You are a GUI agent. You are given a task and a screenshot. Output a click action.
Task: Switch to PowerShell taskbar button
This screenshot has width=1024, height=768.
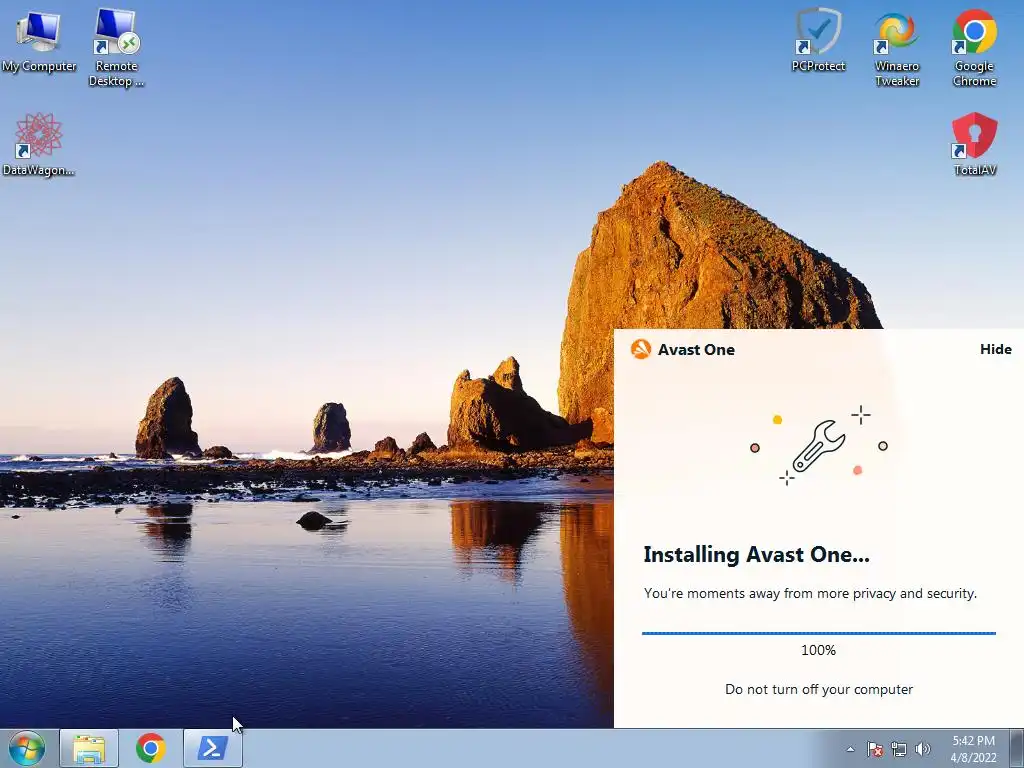[213, 748]
